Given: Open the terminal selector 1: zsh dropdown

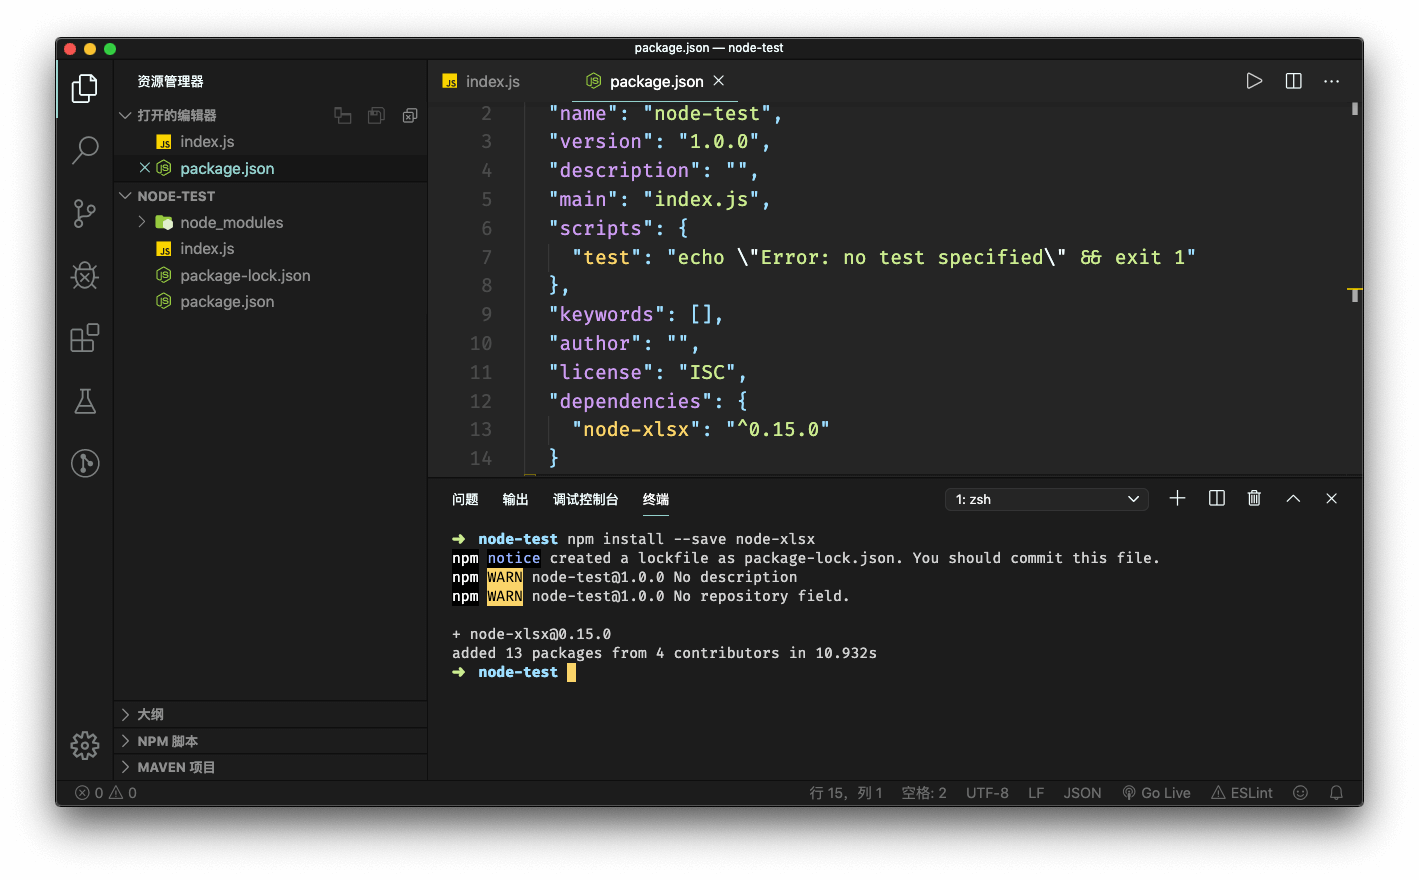Looking at the screenshot, I should tap(1047, 499).
